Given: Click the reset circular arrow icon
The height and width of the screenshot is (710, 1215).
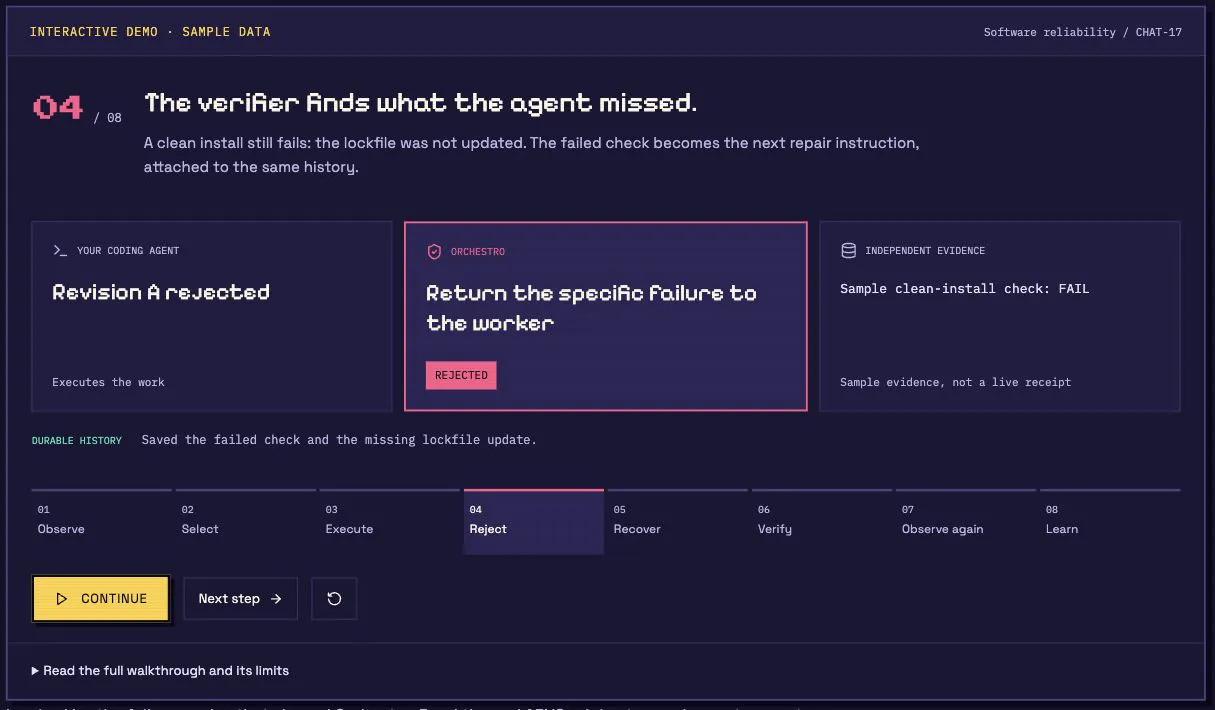Looking at the screenshot, I should coord(334,598).
